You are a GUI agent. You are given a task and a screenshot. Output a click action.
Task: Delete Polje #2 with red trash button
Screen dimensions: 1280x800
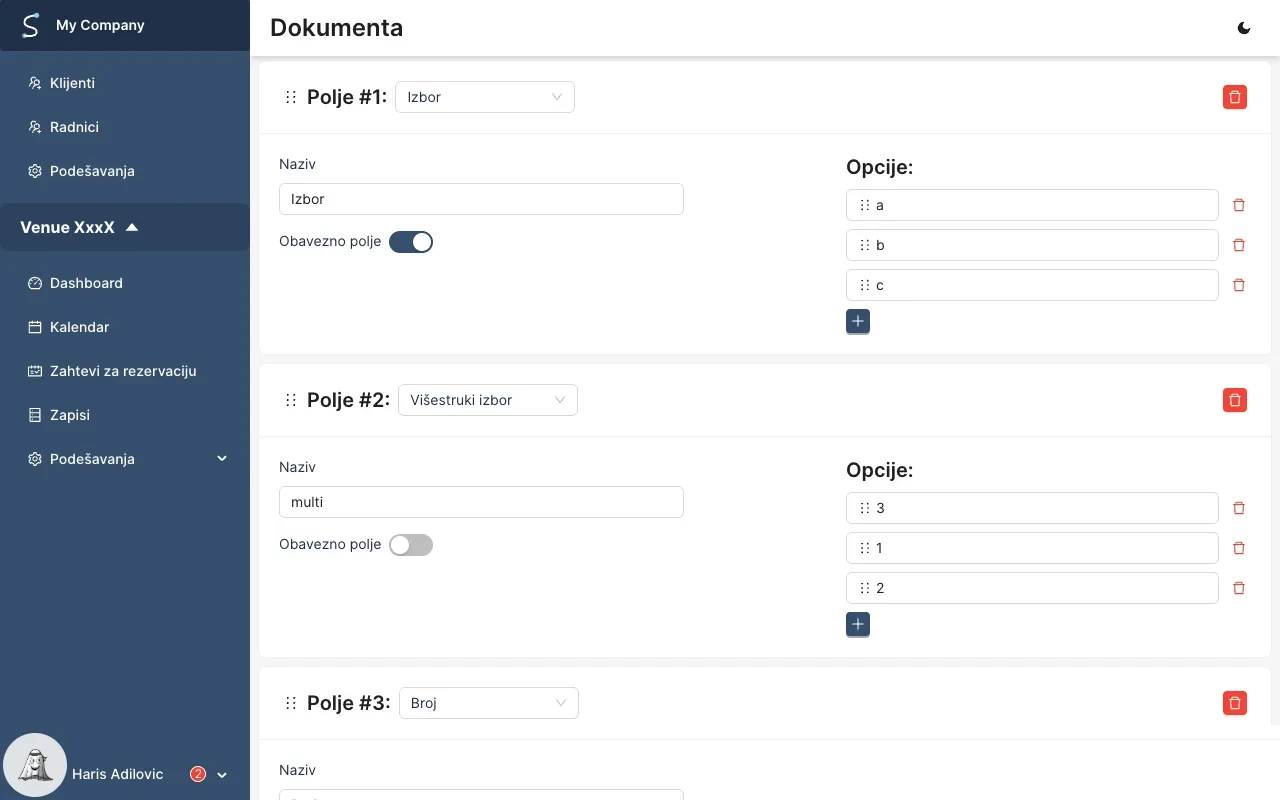pos(1235,400)
